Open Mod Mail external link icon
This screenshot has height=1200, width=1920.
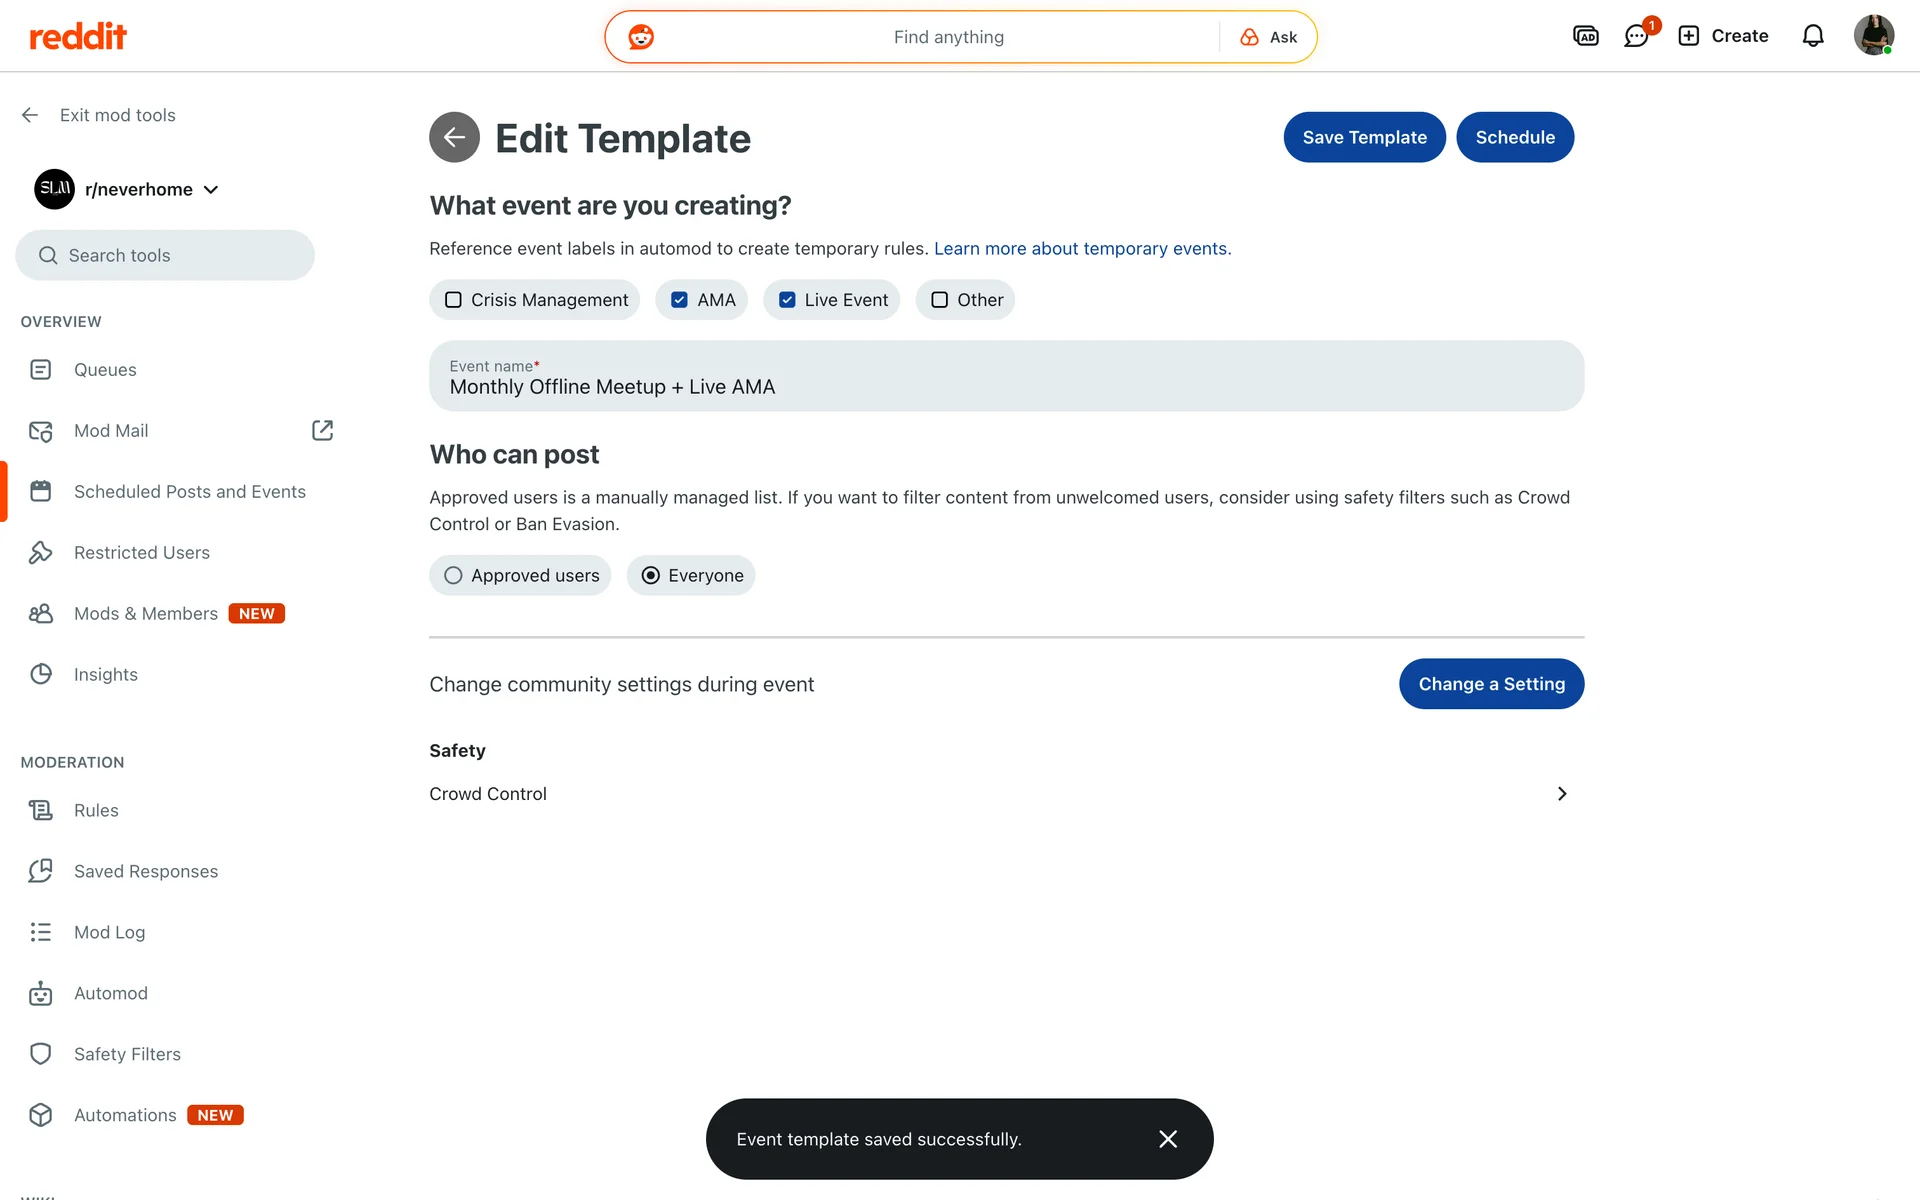[322, 430]
